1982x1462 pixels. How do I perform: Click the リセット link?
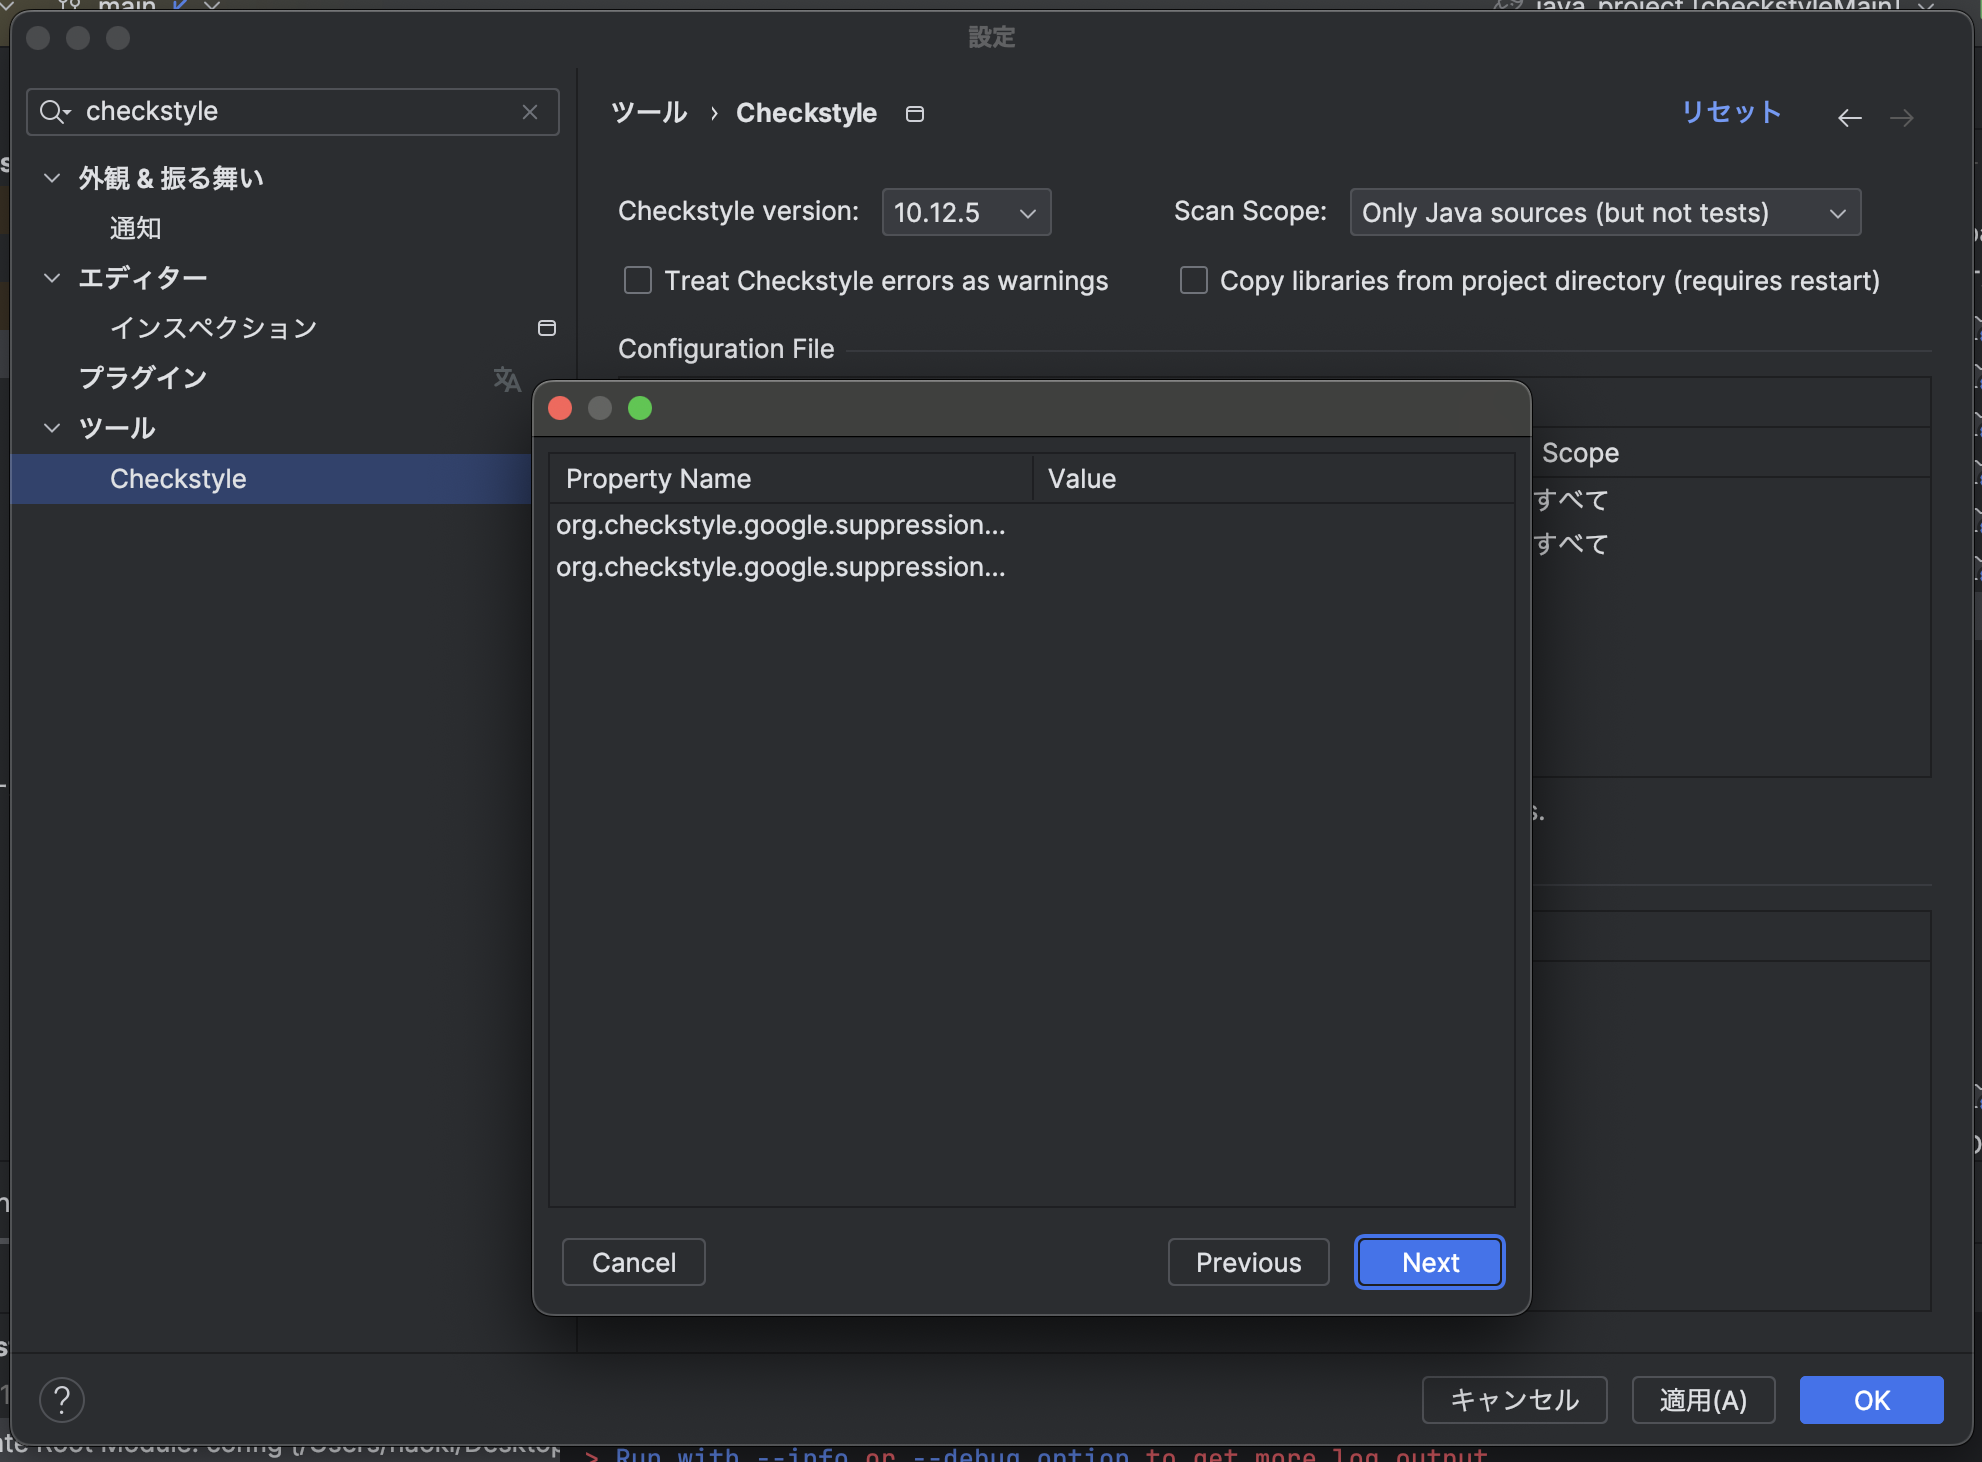[1731, 112]
